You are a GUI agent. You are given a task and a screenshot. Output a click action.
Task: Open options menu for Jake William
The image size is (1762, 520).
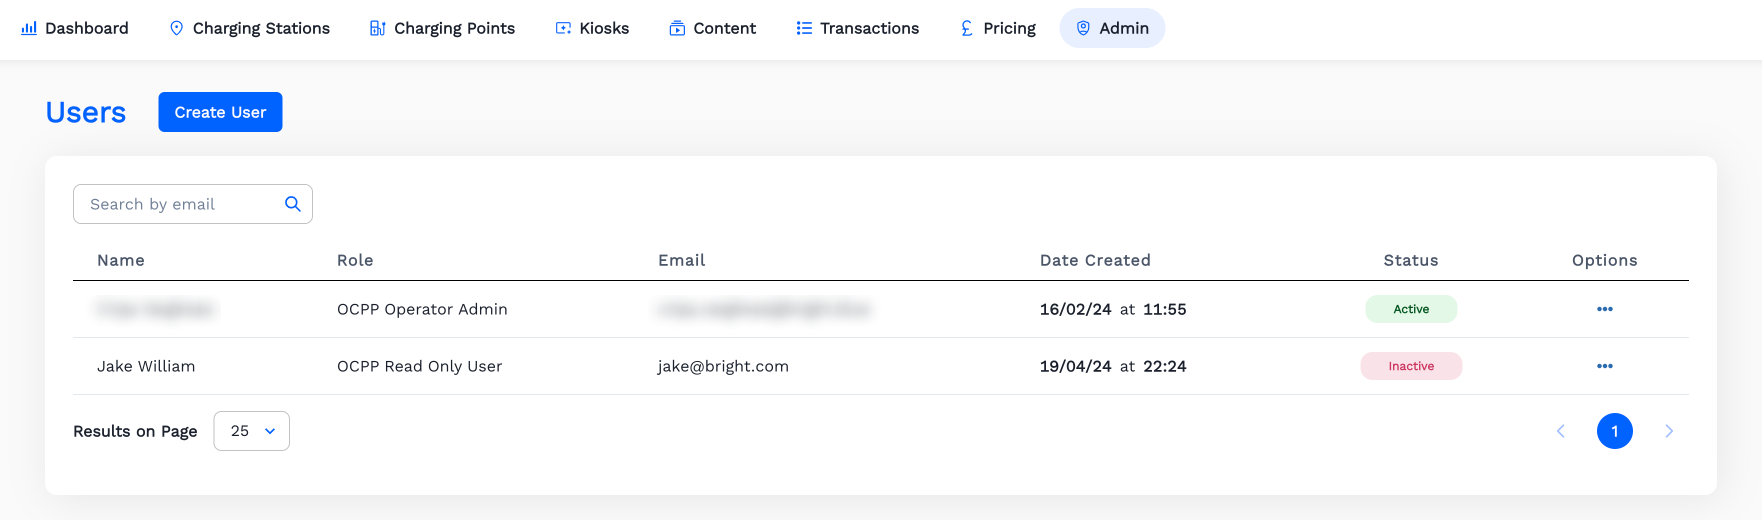pos(1605,366)
